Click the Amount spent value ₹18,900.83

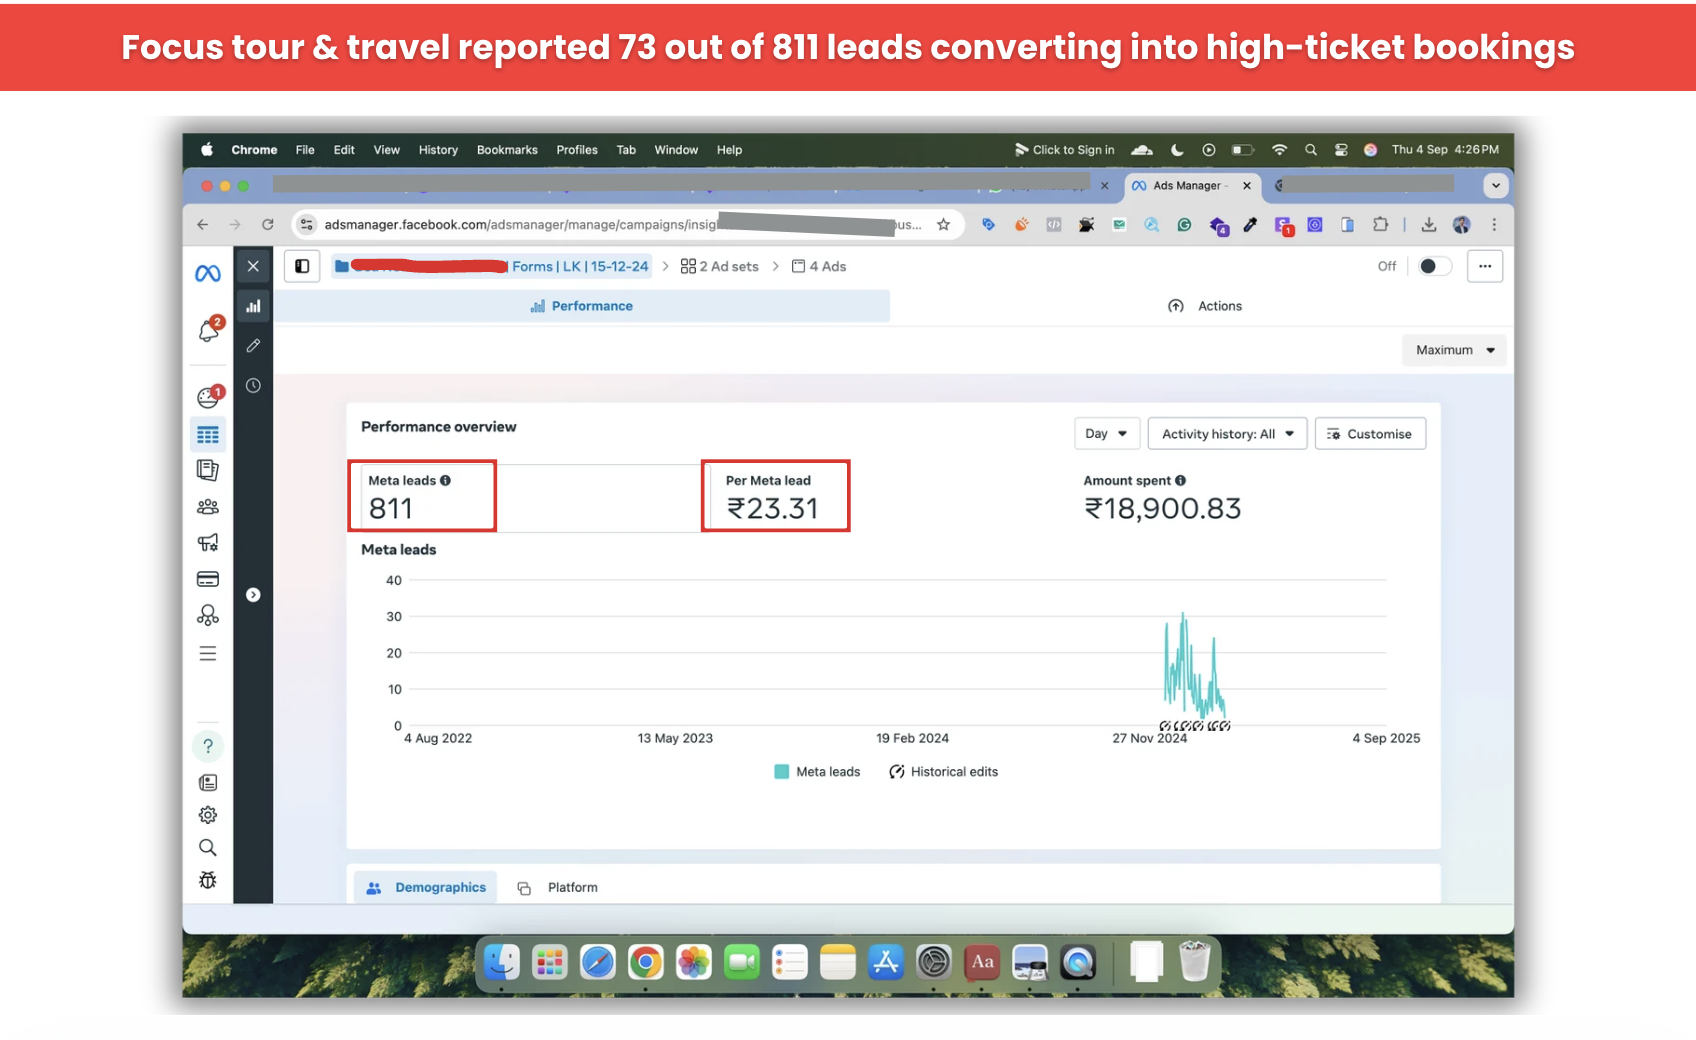point(1162,508)
